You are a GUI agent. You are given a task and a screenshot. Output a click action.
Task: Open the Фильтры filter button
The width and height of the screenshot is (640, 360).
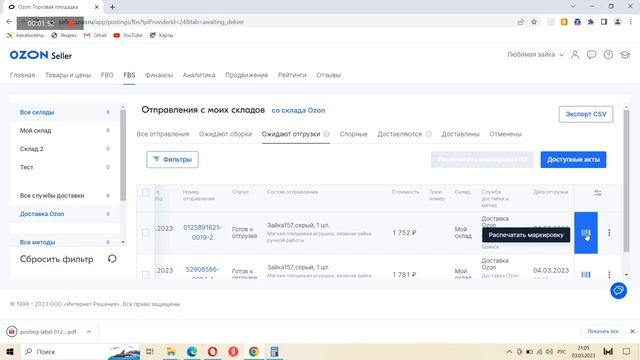[172, 159]
